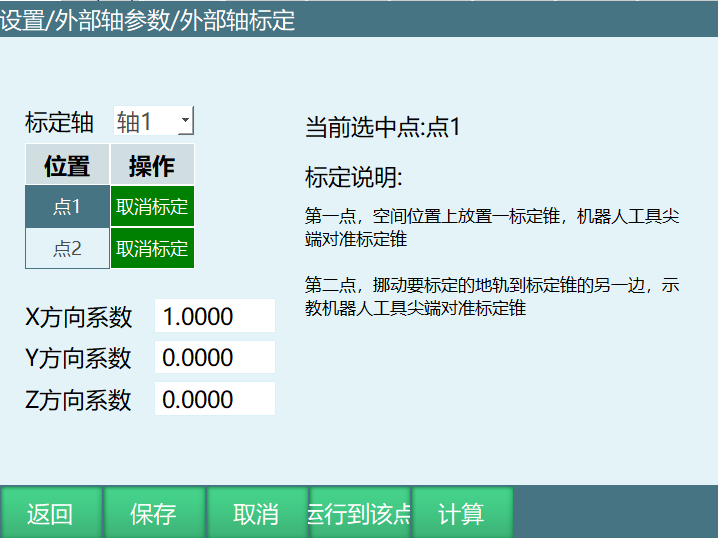Click the 位置 column header
Screen dimensions: 718x538
pos(67,165)
